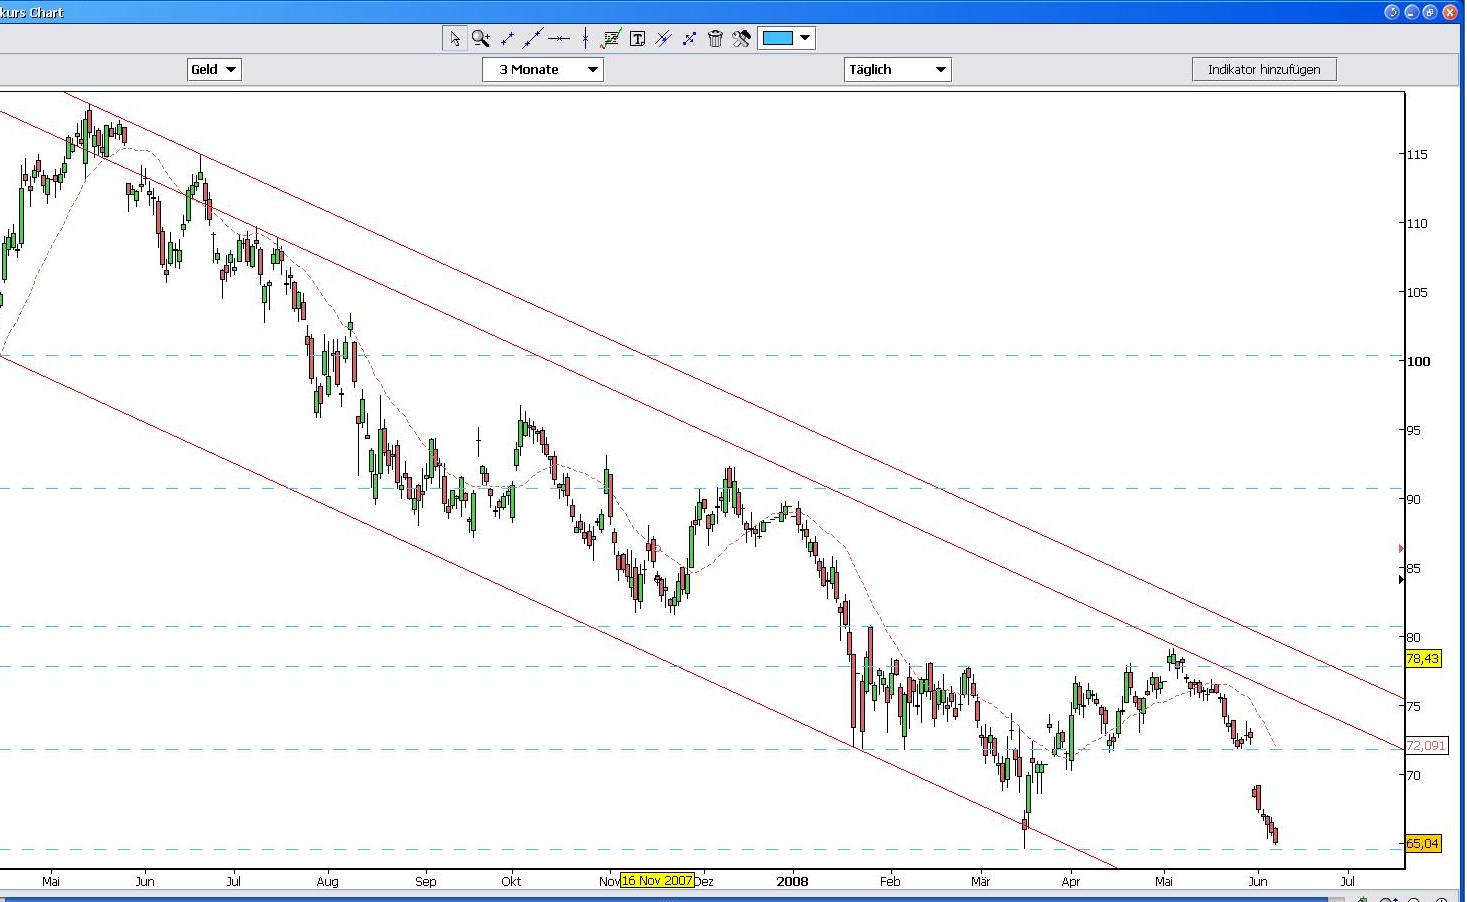This screenshot has width=1467, height=902.
Task: Pick the horizontal line drawing tool
Action: pyautogui.click(x=559, y=39)
